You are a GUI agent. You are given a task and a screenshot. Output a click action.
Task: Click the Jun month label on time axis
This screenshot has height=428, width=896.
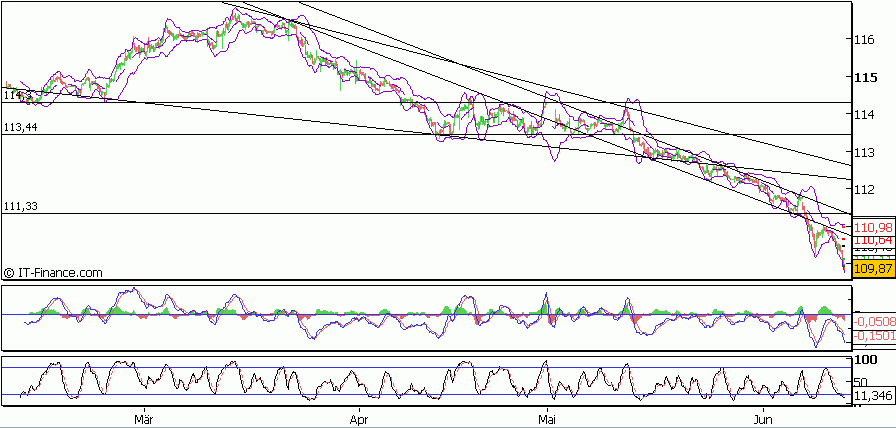(763, 419)
